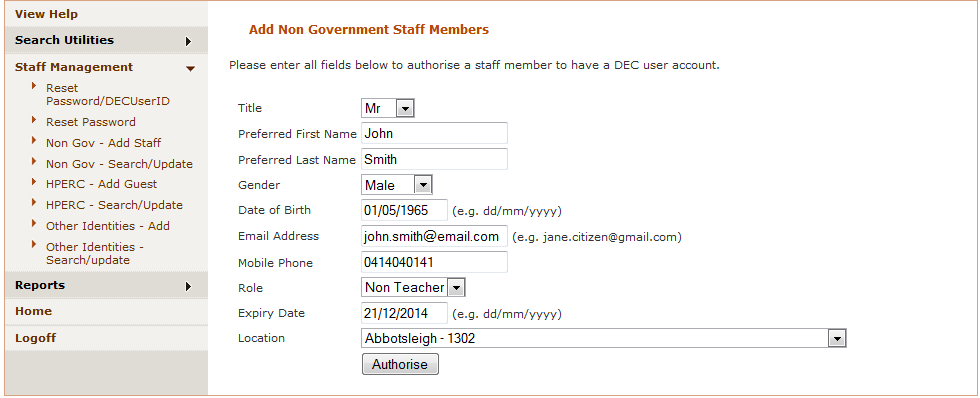Collapse the Staff Management section
980x398 pixels.
(x=191, y=68)
